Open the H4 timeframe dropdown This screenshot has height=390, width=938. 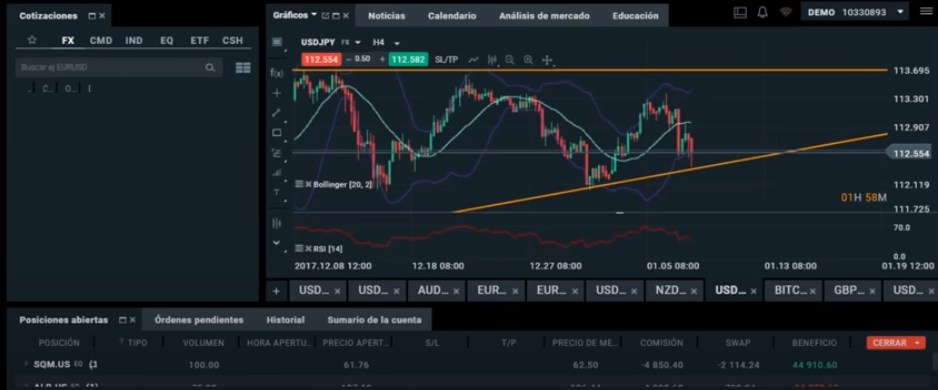tap(386, 42)
